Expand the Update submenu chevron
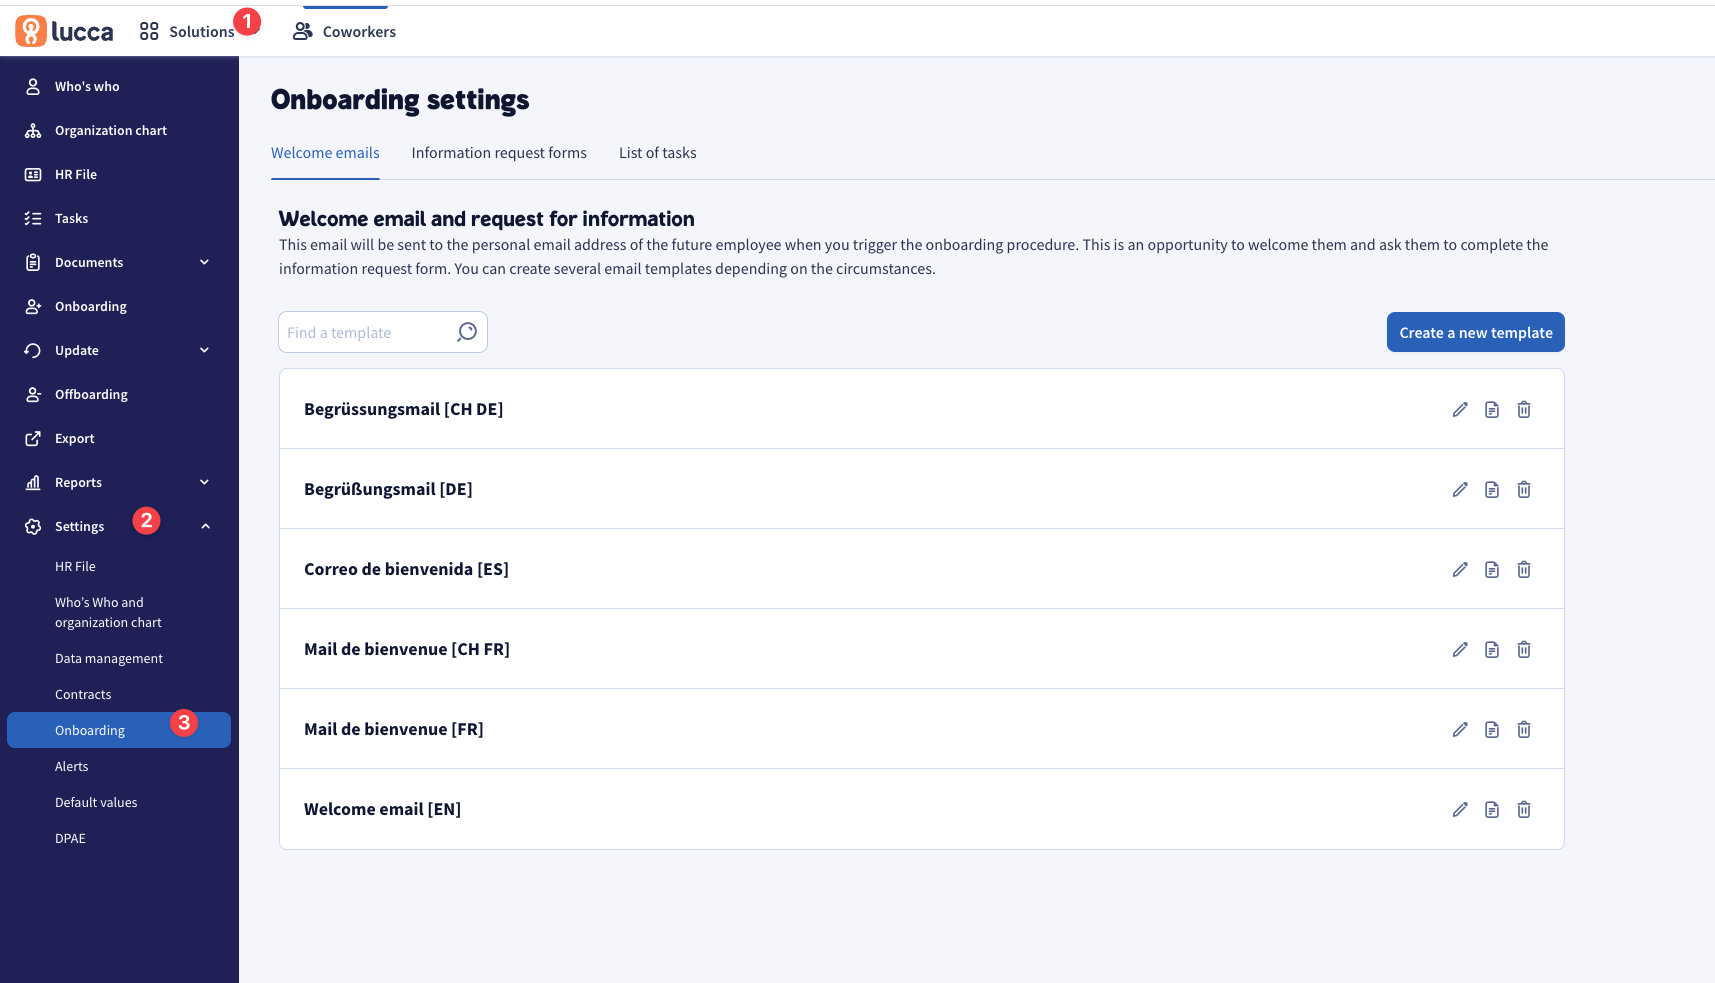The height and width of the screenshot is (983, 1715). [205, 350]
